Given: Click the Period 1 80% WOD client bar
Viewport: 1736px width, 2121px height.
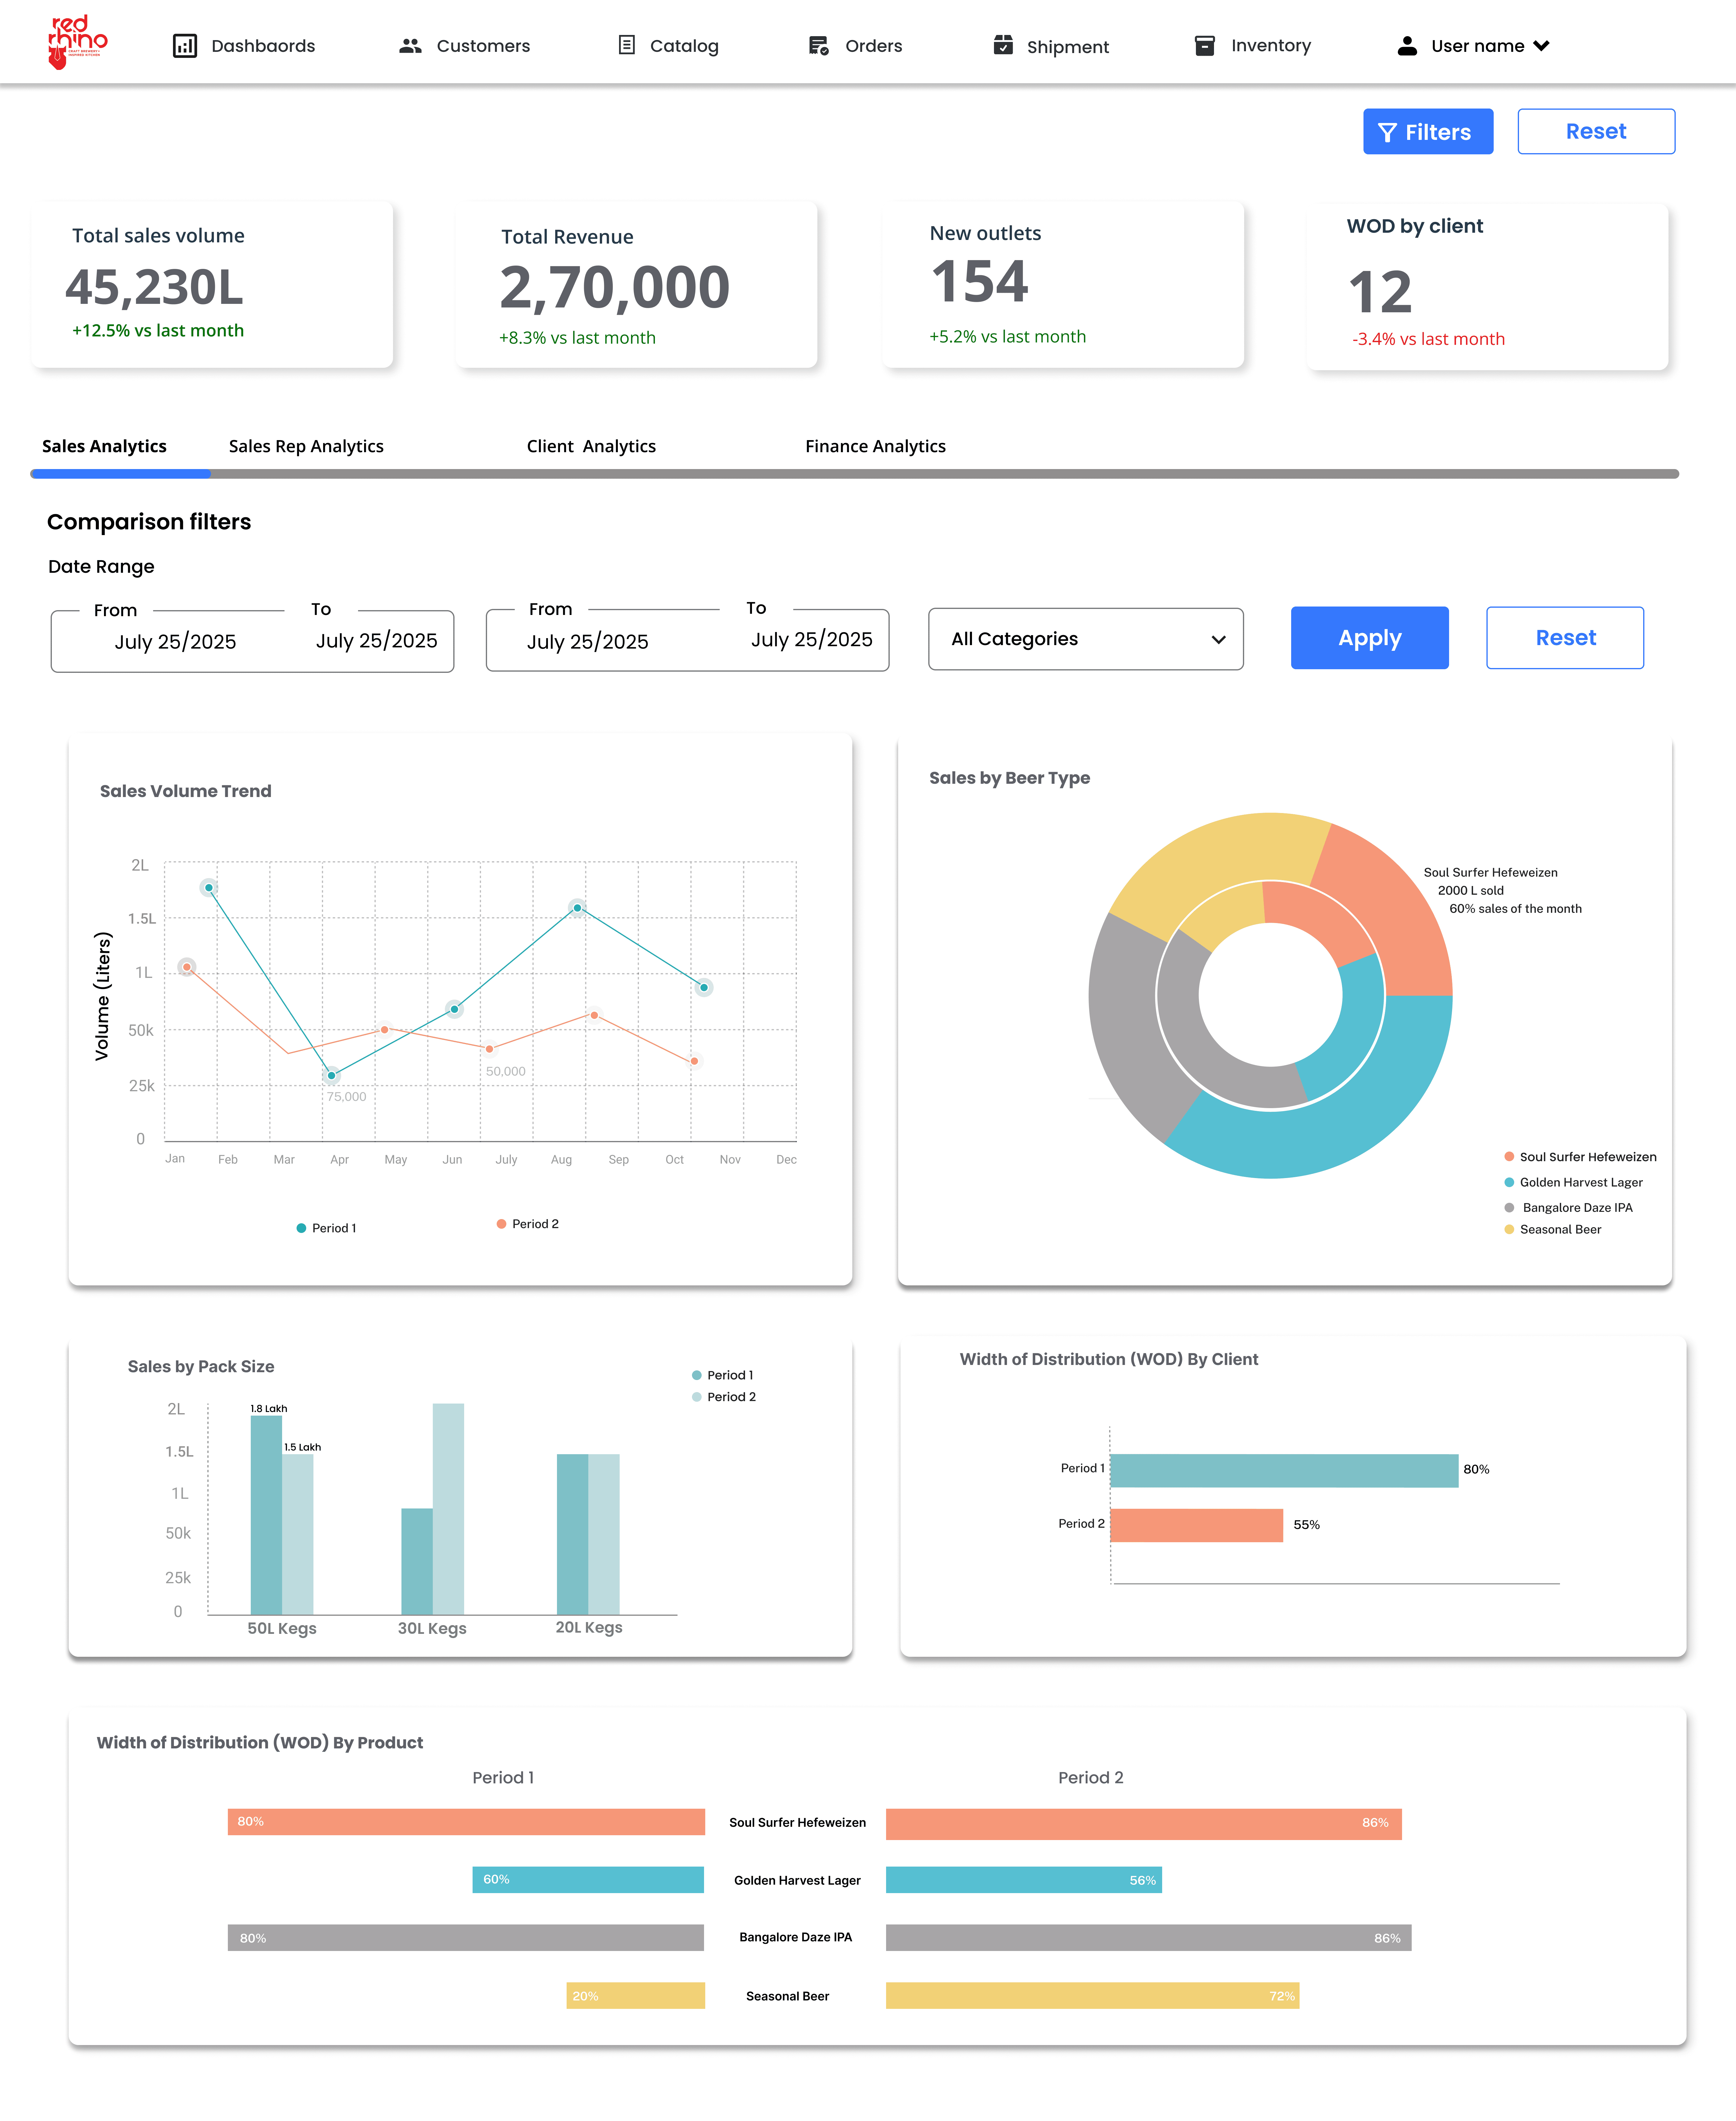Looking at the screenshot, I should 1284,1471.
